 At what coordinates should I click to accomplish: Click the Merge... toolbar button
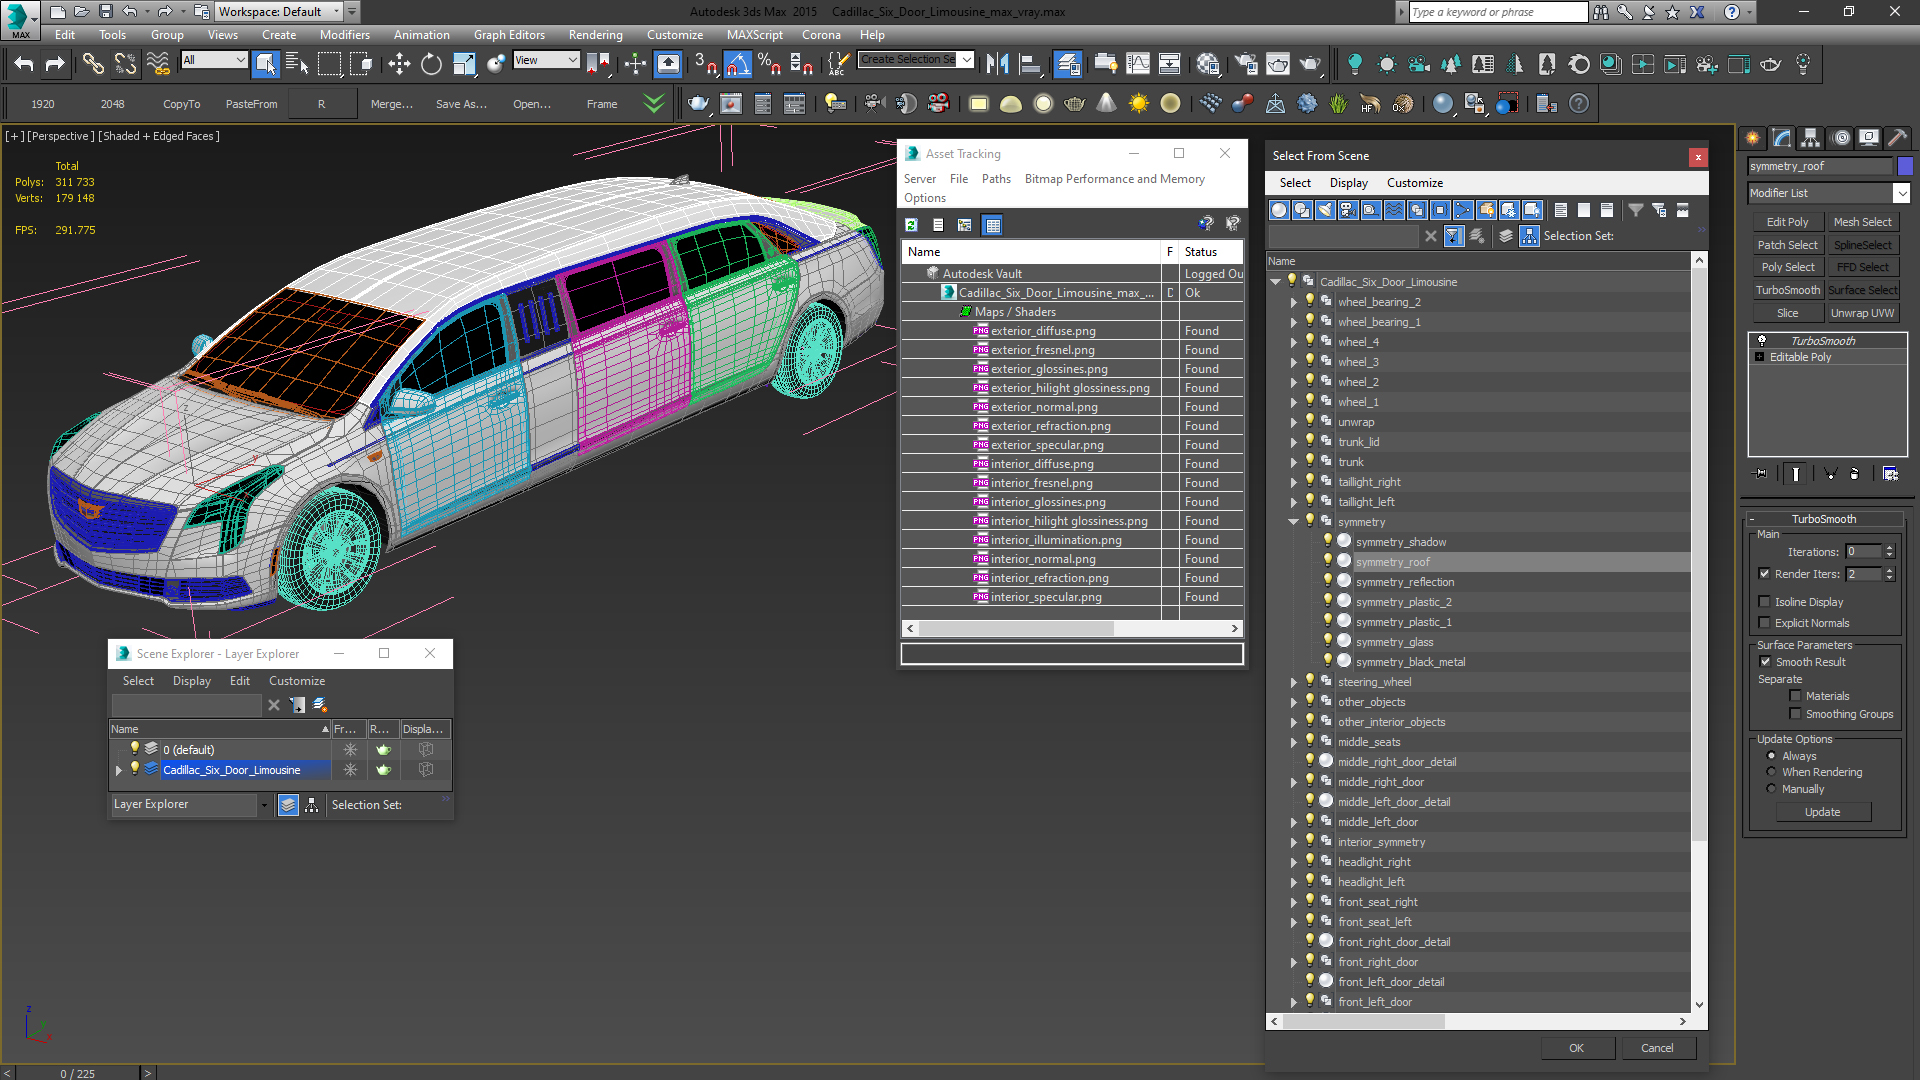point(392,104)
